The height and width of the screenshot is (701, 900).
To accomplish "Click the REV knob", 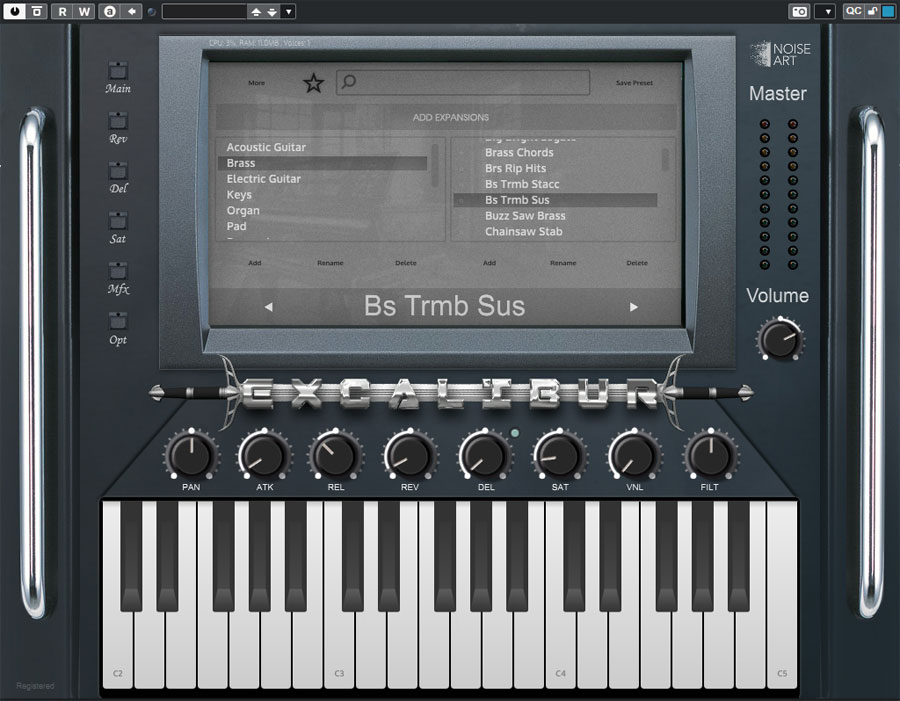I will (x=410, y=454).
